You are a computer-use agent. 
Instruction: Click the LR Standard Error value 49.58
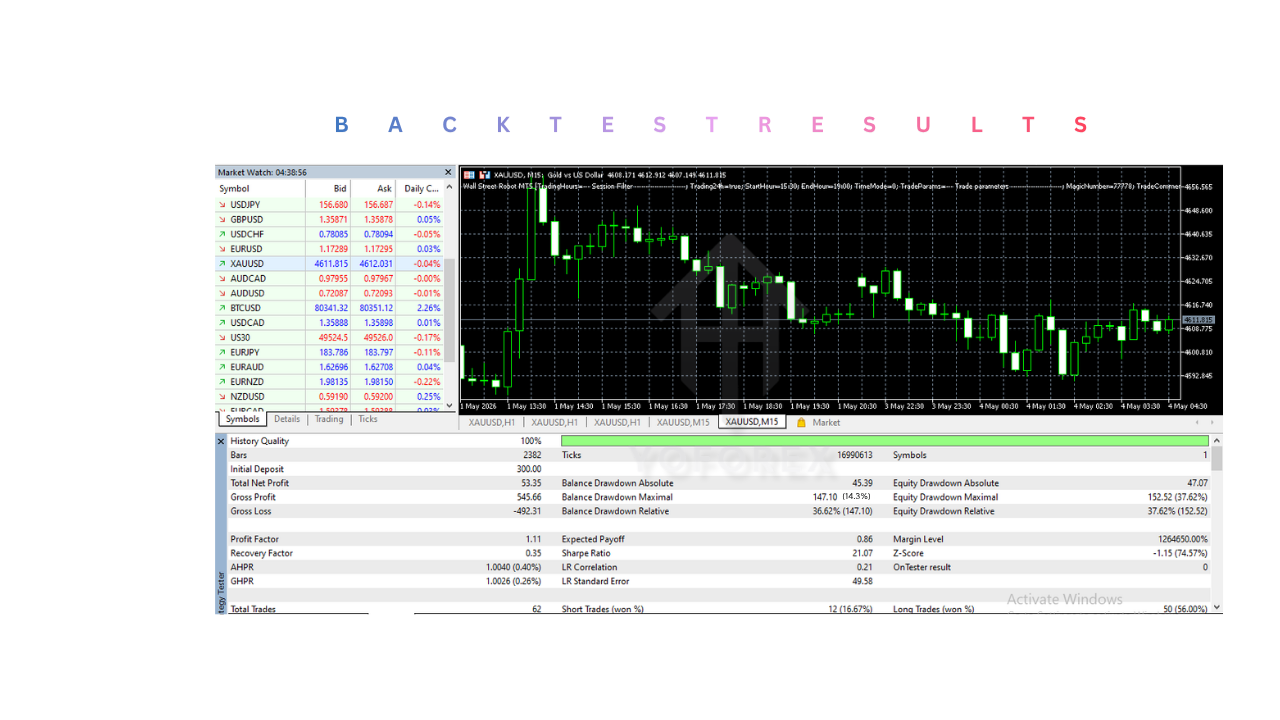tap(862, 581)
